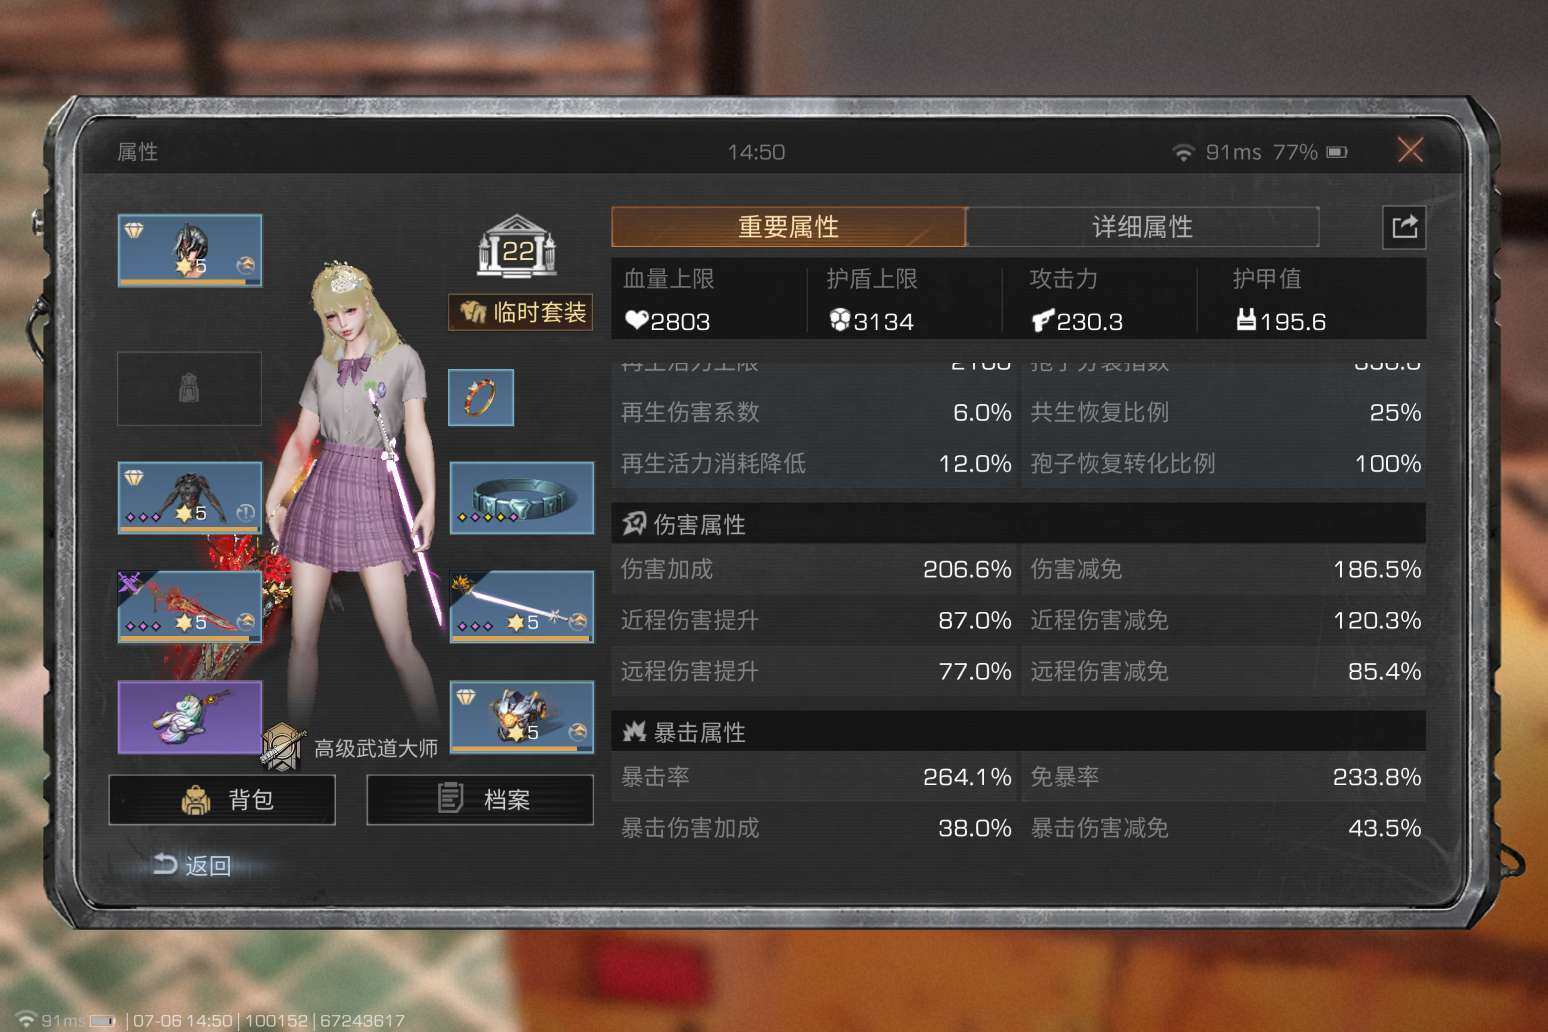This screenshot has width=1548, height=1032.
Task: Open the body armor equipment slot
Action: tap(190, 497)
